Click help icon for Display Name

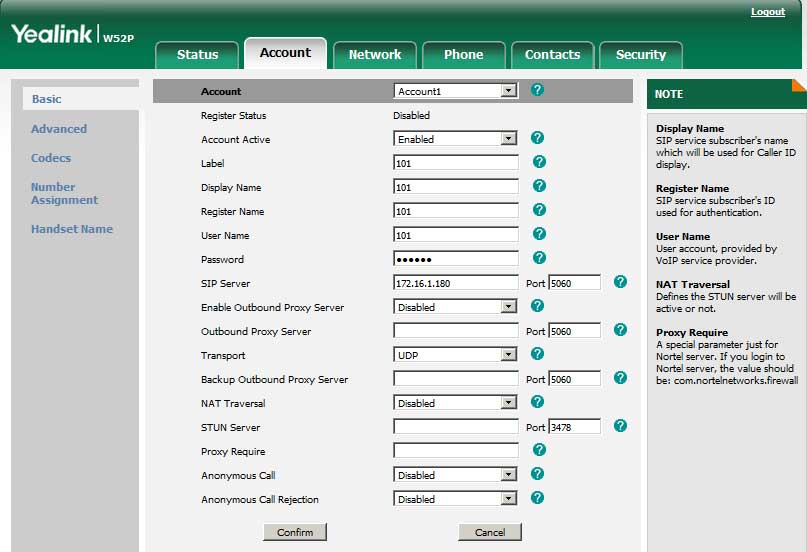pos(539,186)
